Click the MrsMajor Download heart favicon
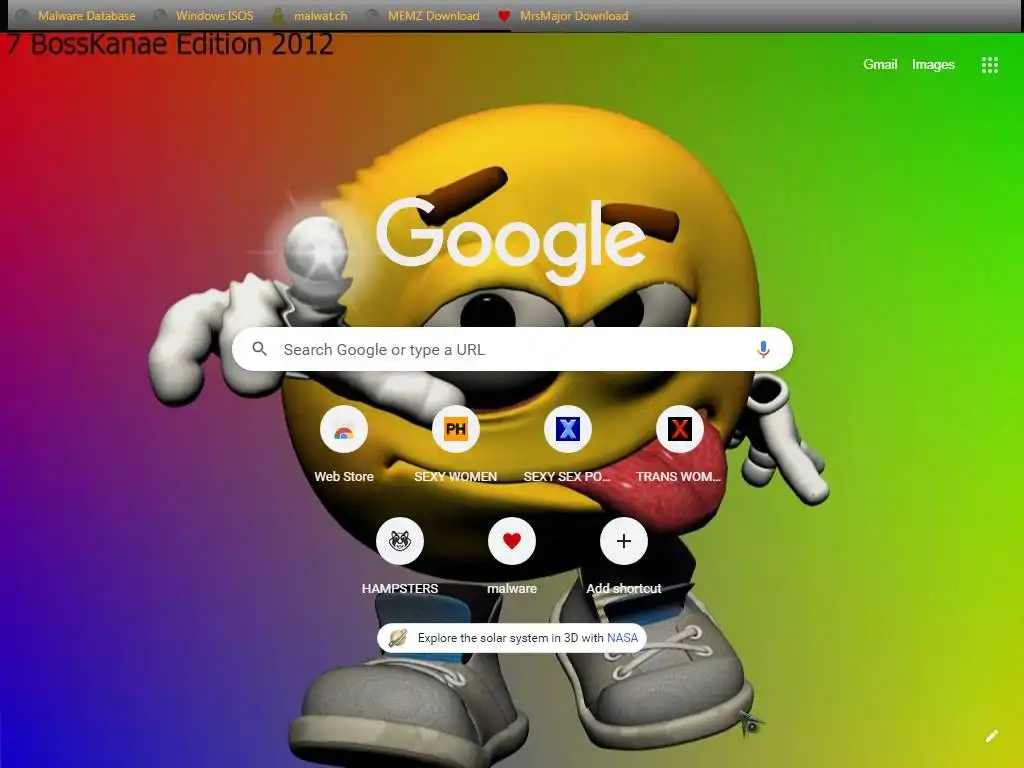Viewport: 1024px width, 768px height. click(x=504, y=16)
